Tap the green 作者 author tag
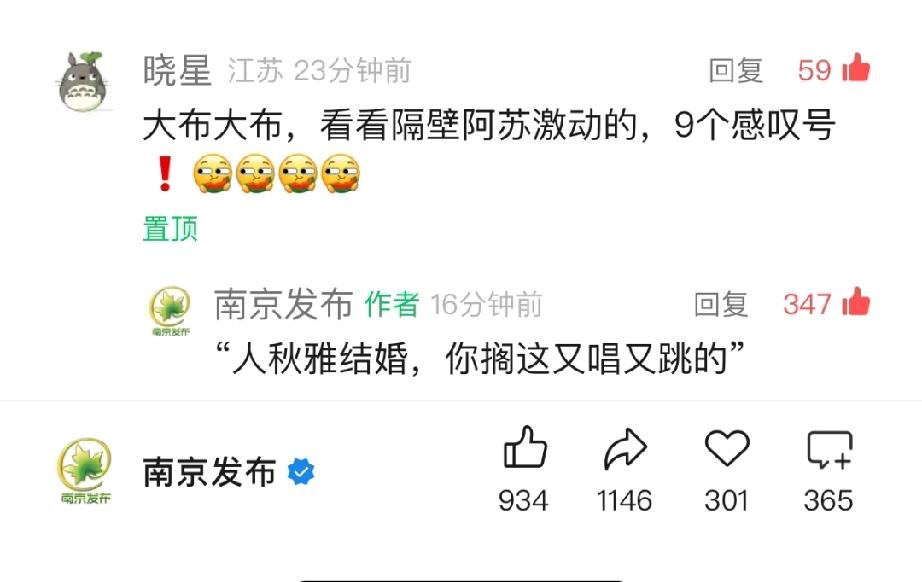Viewport: 922px width, 582px height. pos(392,305)
